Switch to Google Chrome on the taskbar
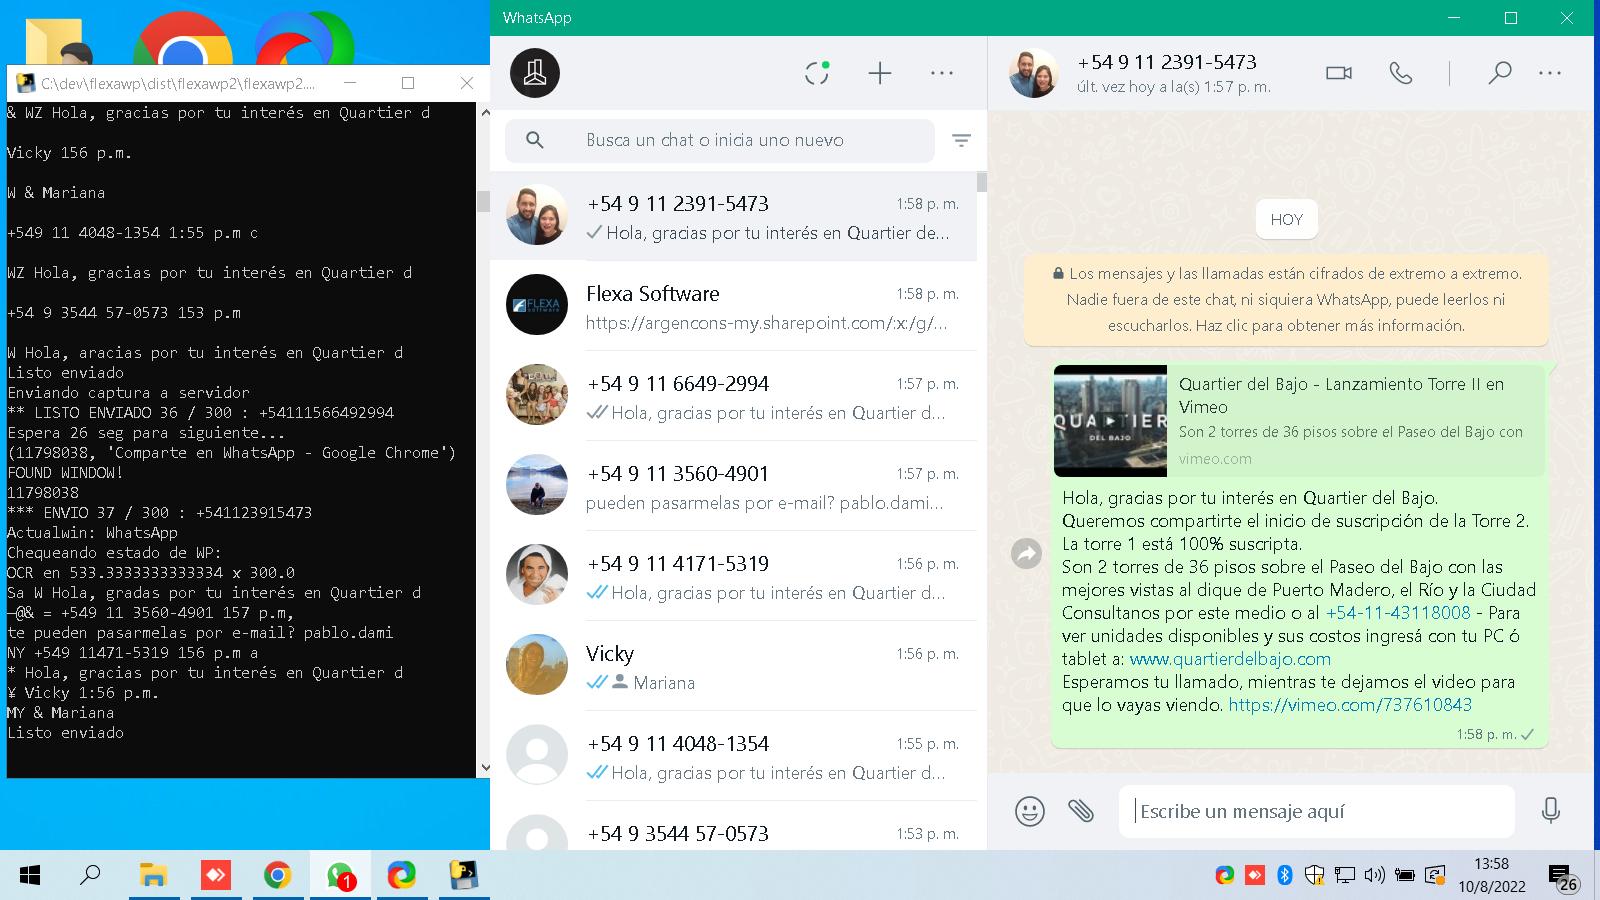 click(277, 876)
